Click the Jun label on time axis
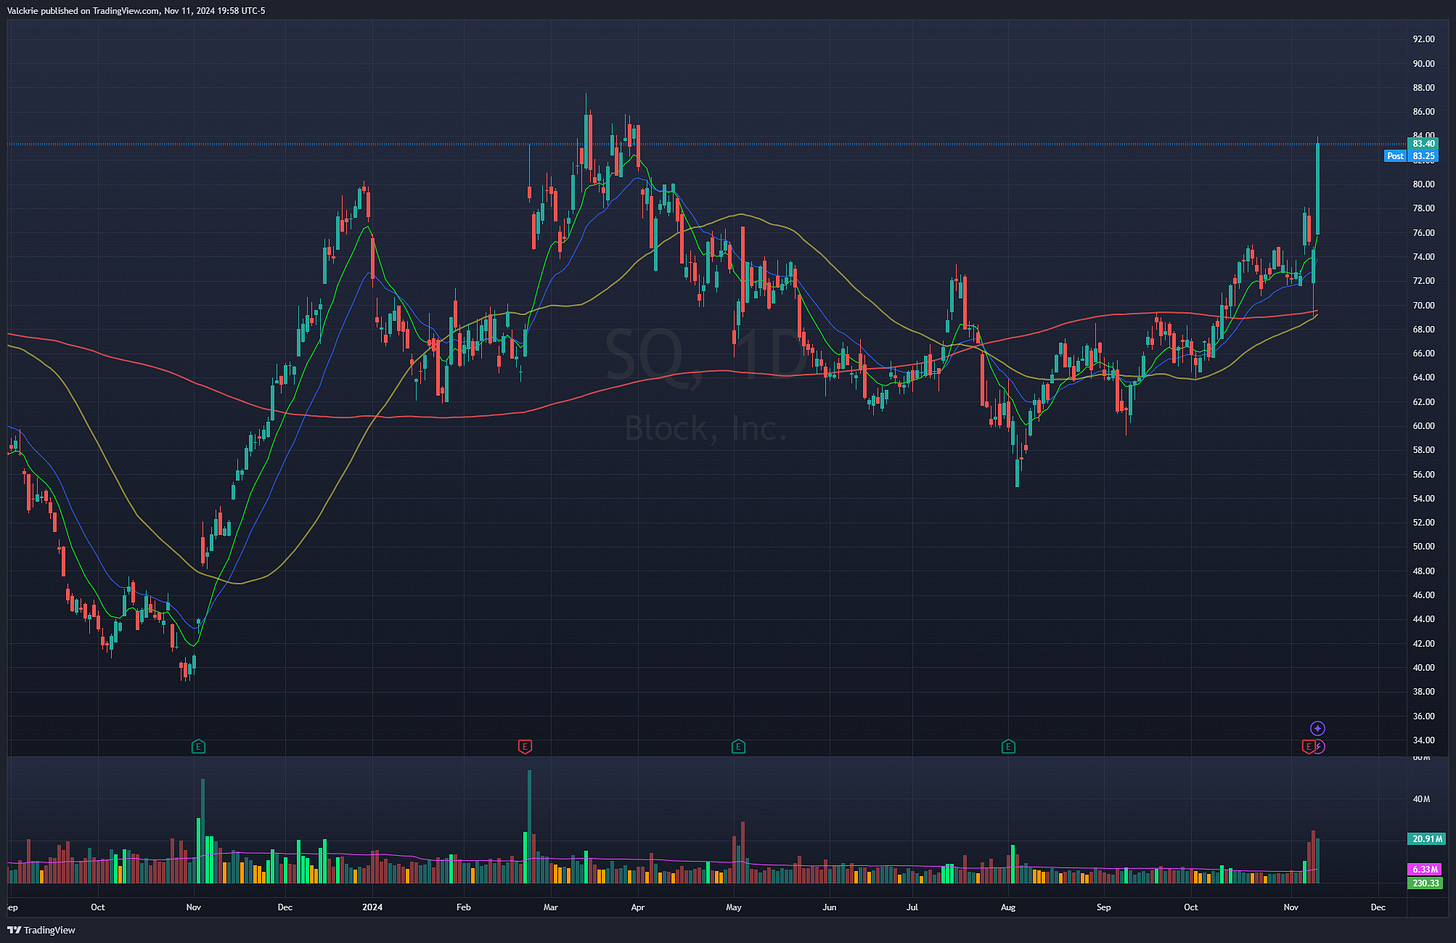The width and height of the screenshot is (1456, 943). point(828,908)
